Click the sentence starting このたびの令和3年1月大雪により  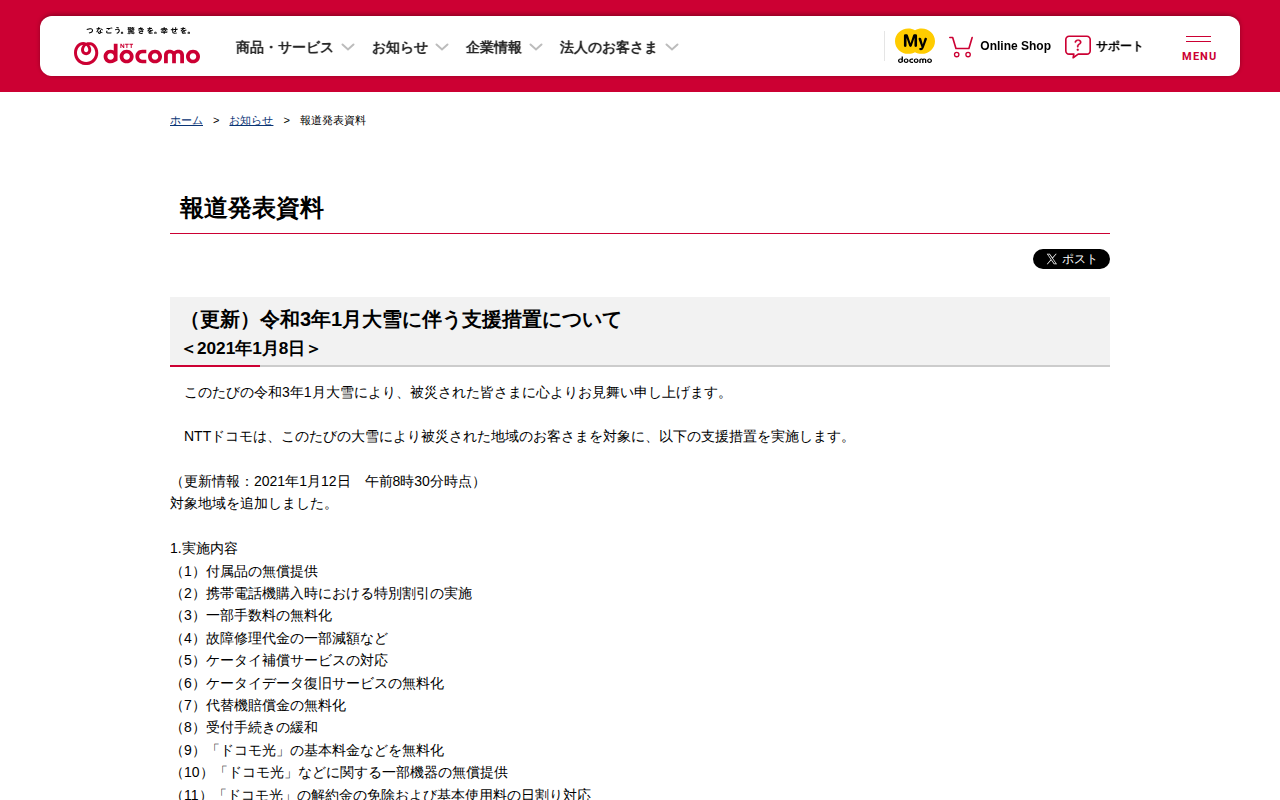coord(458,392)
